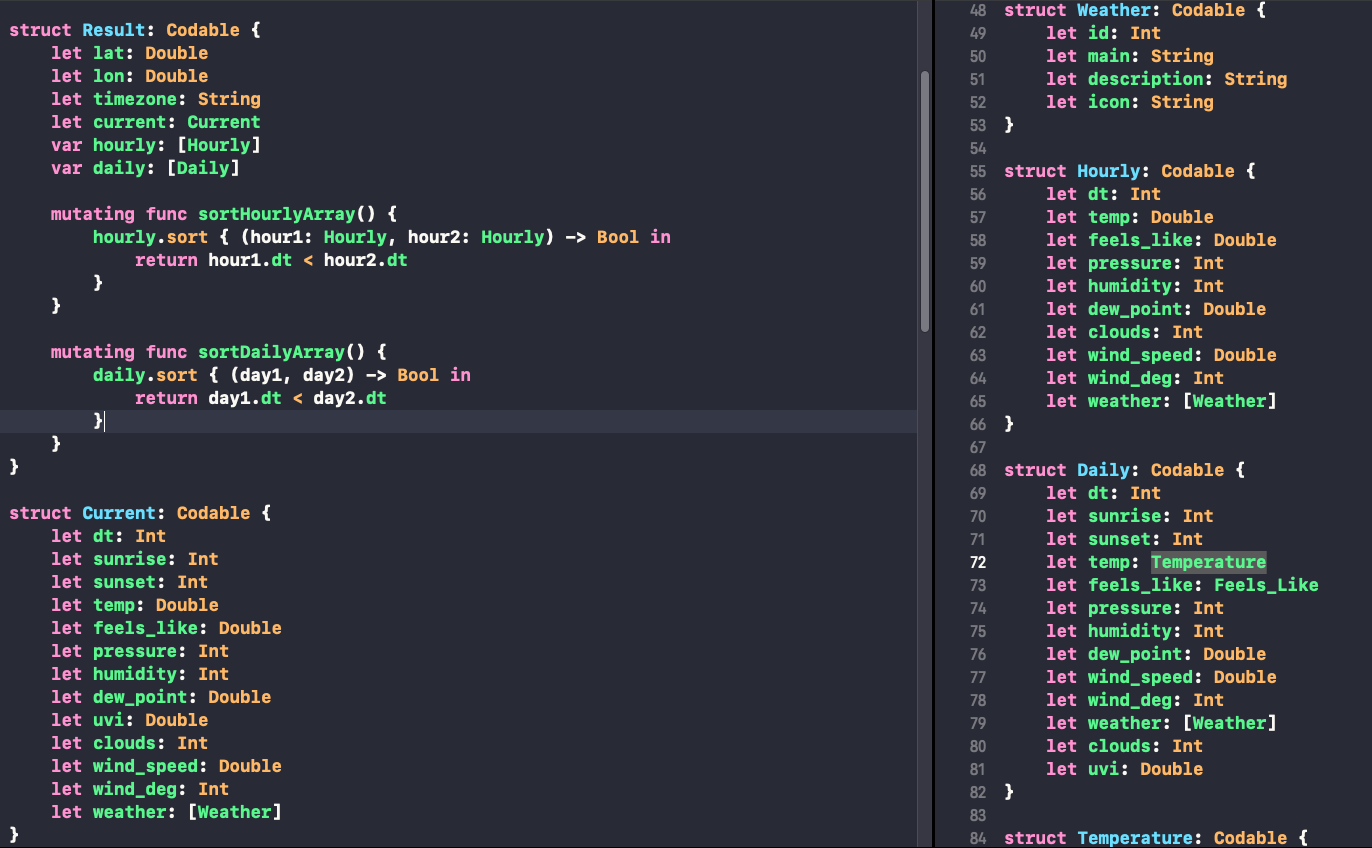Image resolution: width=1372 pixels, height=848 pixels.
Task: Click 'clouds' property in the Current struct
Action: [124, 743]
